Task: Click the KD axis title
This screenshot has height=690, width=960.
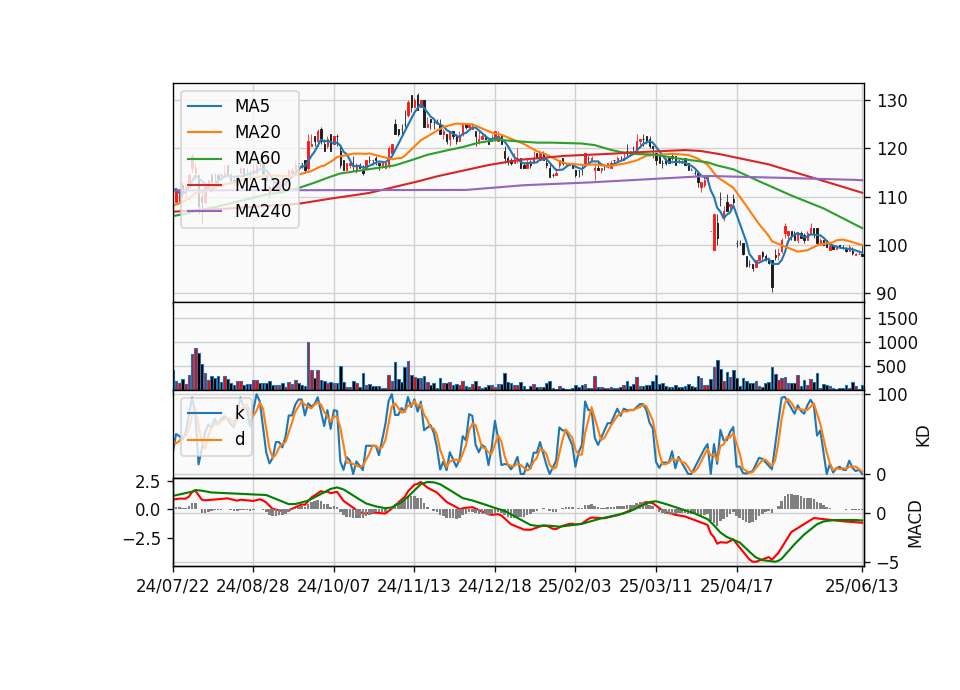Action: [x=922, y=436]
